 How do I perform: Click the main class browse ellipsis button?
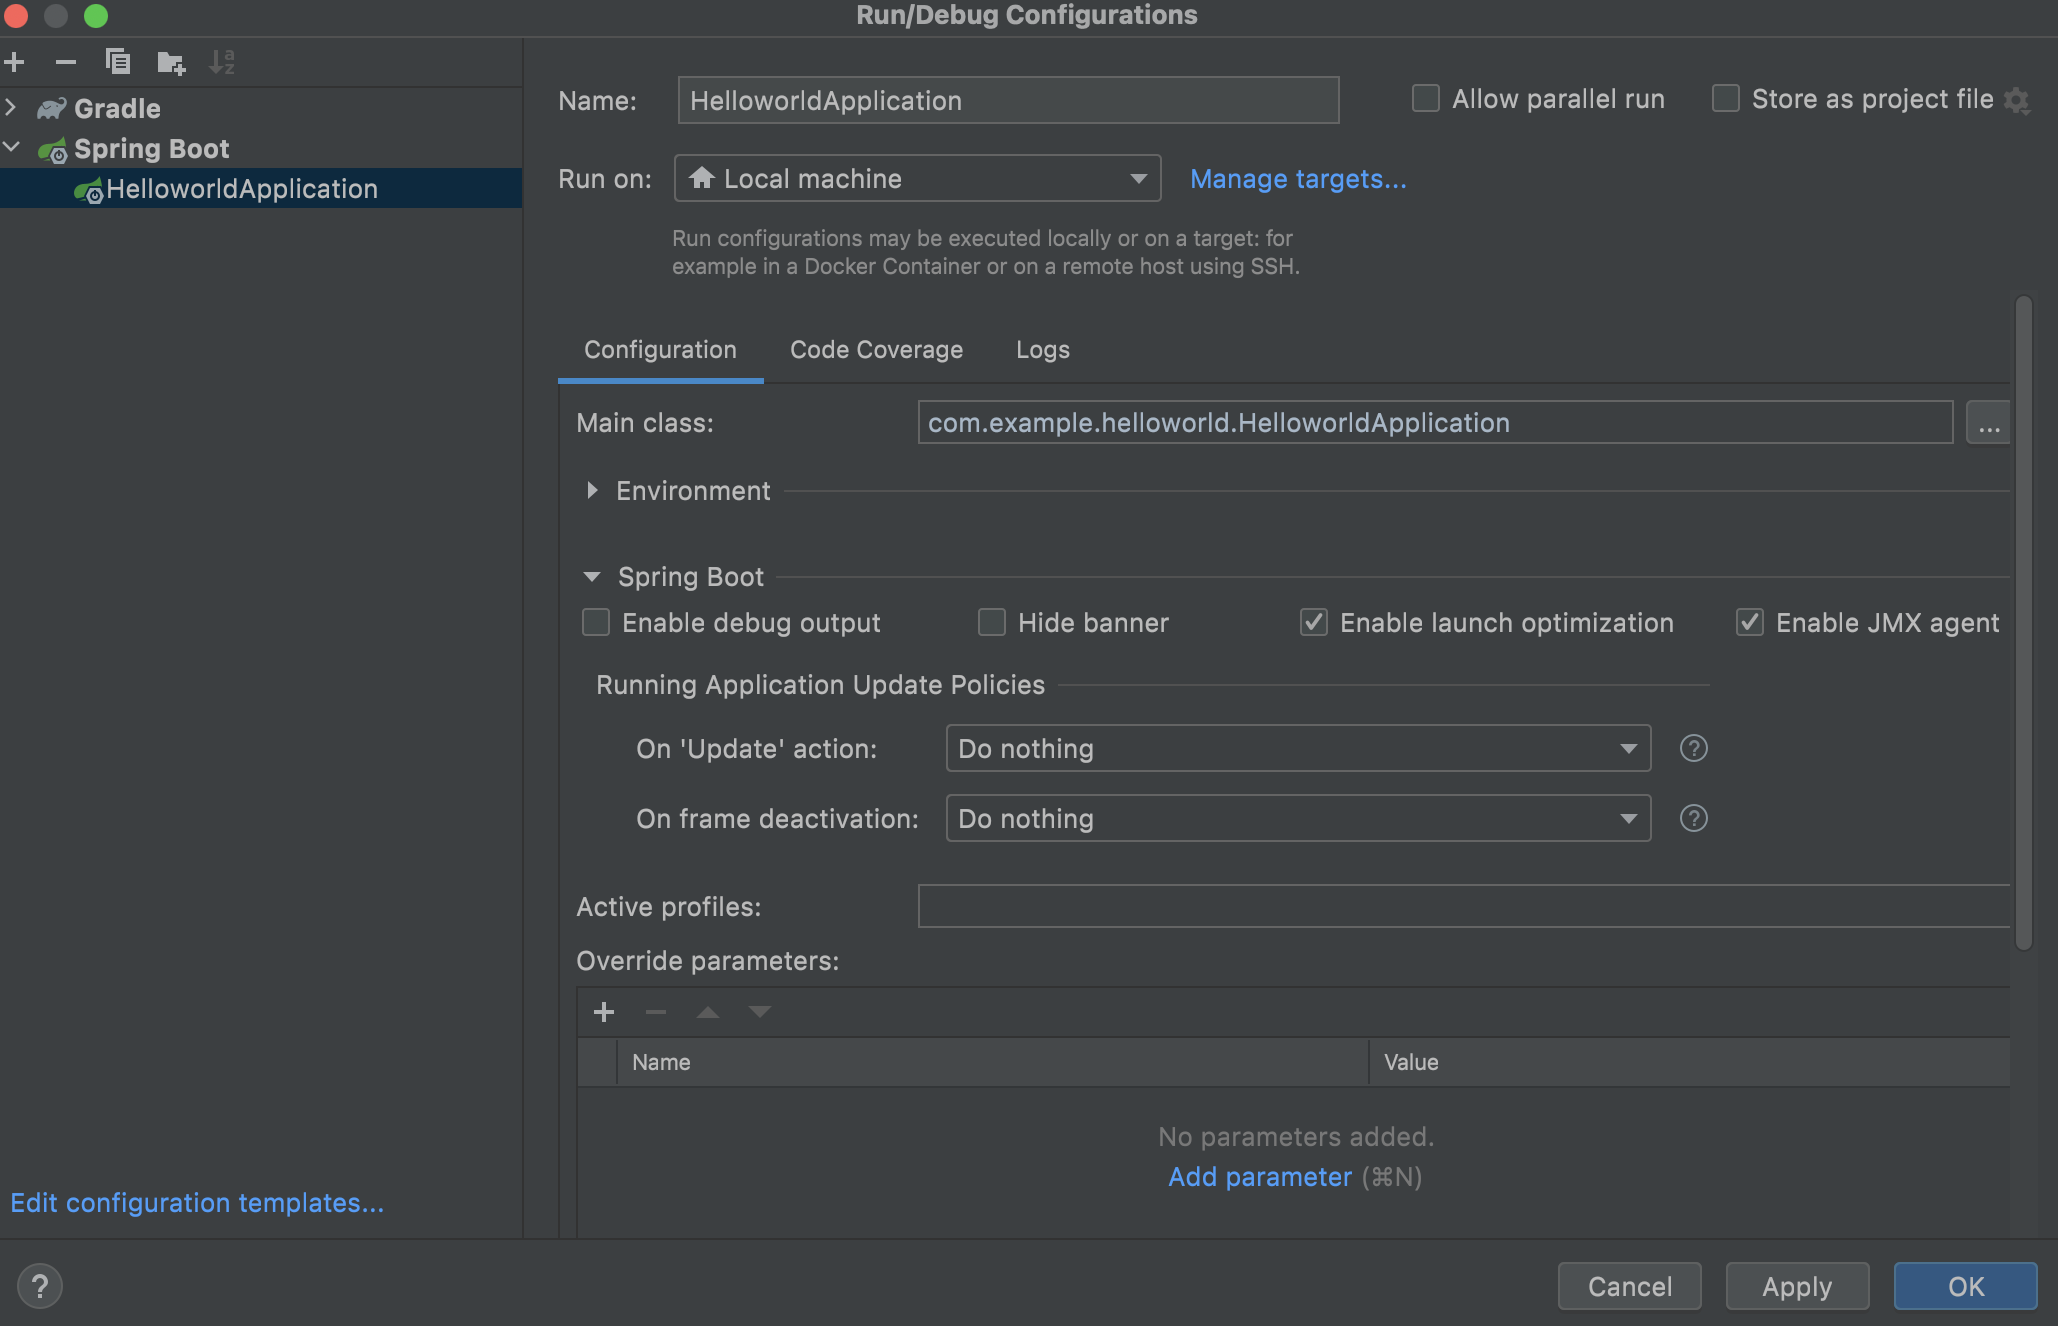(1988, 423)
